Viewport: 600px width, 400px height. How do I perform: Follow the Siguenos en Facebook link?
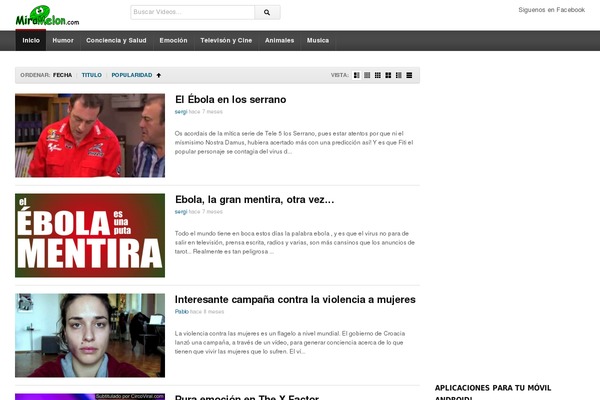click(x=551, y=10)
